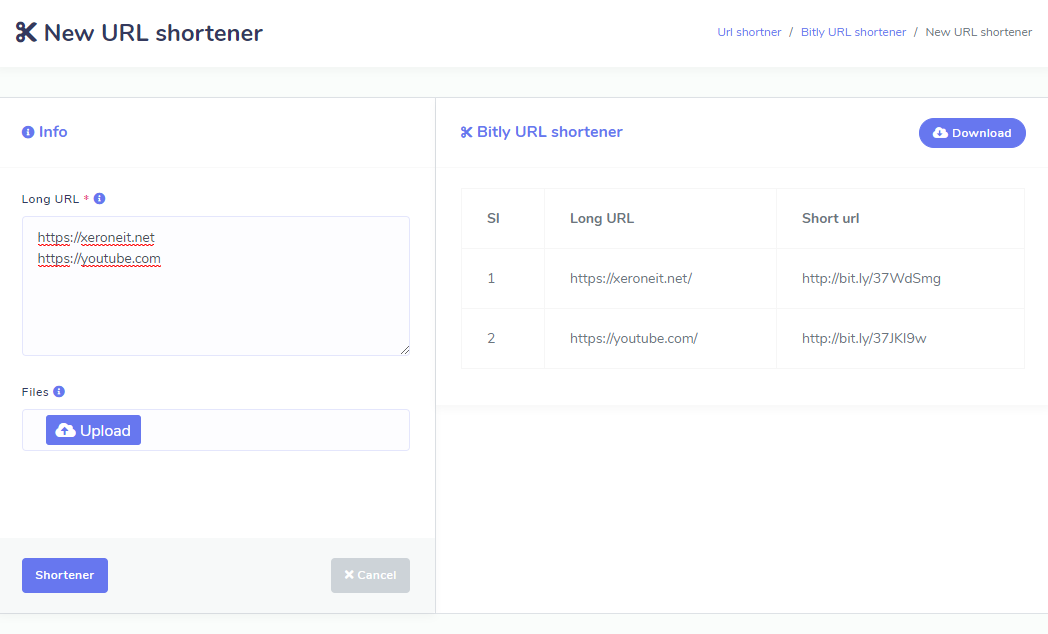The image size is (1048, 634).
Task: Click the https://youtube.com/ table cell
Action: [x=633, y=338]
